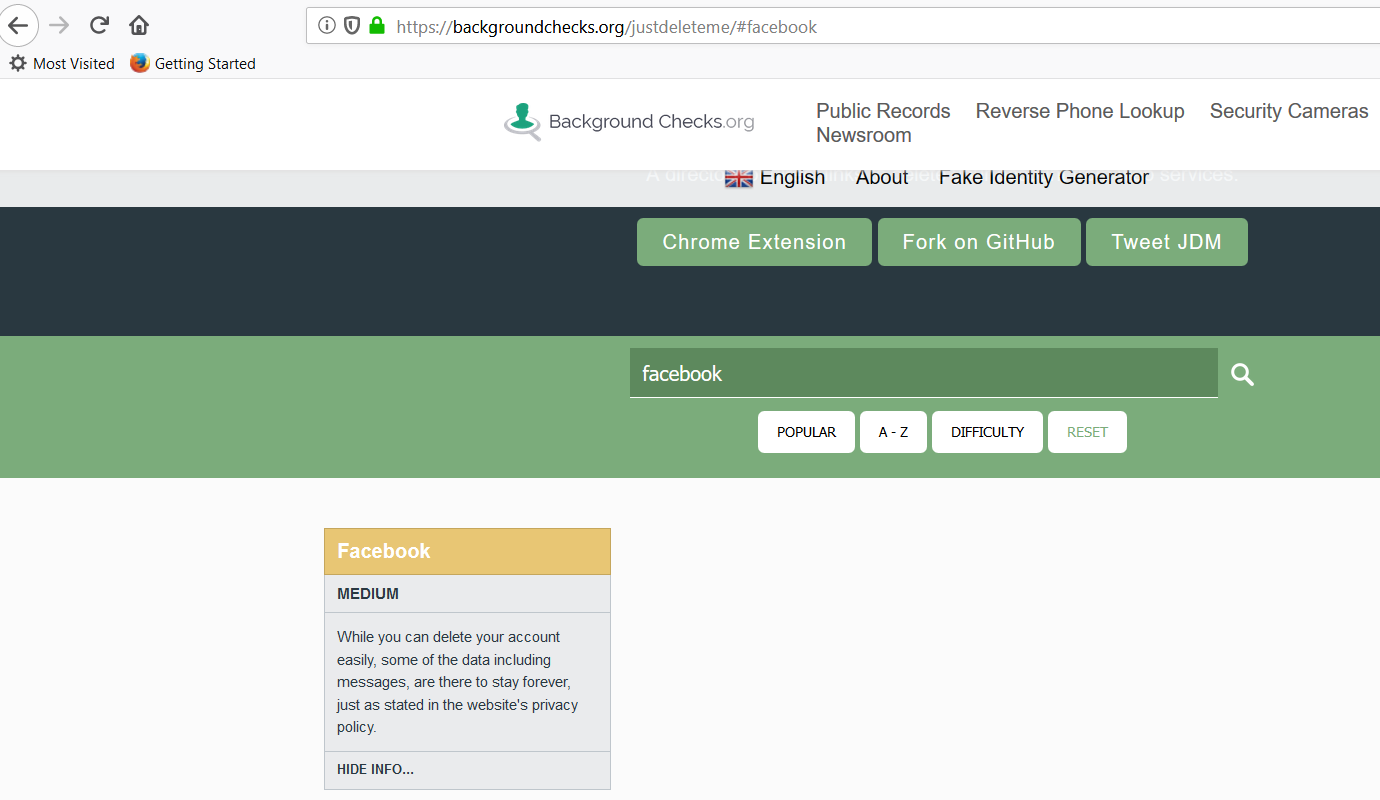The image size is (1380, 800).
Task: Click the Background Checks.org logo
Action: pyautogui.click(x=629, y=122)
